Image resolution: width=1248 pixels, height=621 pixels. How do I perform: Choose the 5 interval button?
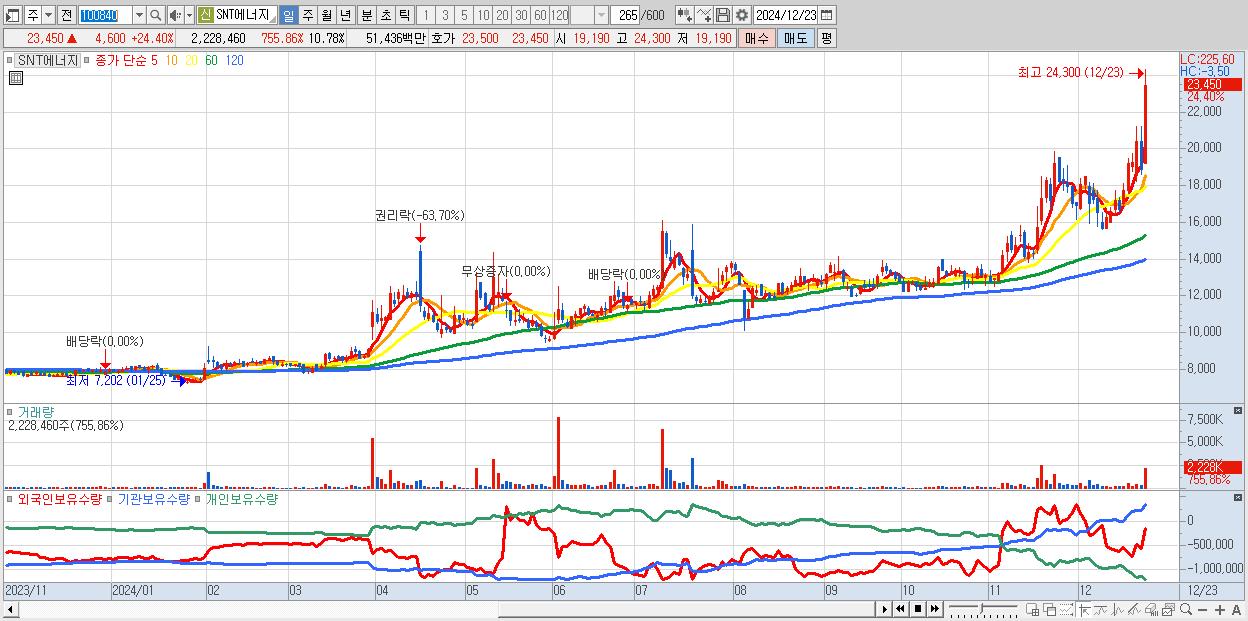click(x=464, y=15)
